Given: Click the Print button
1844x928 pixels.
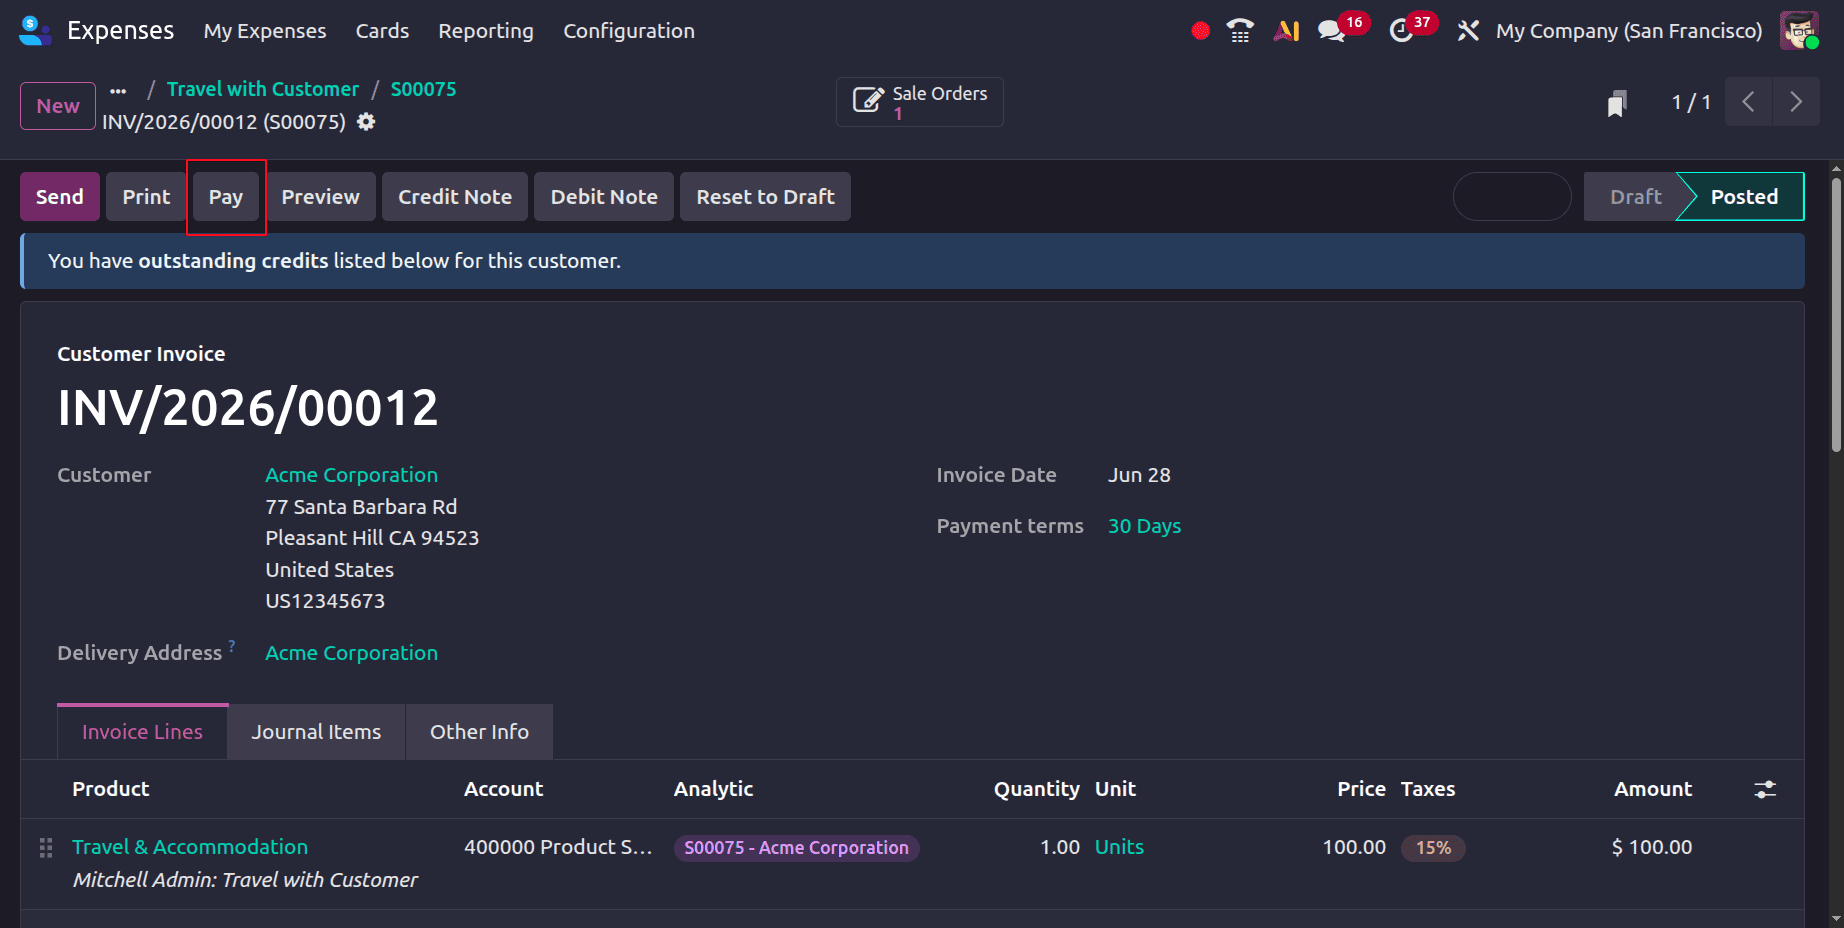Looking at the screenshot, I should tap(146, 197).
